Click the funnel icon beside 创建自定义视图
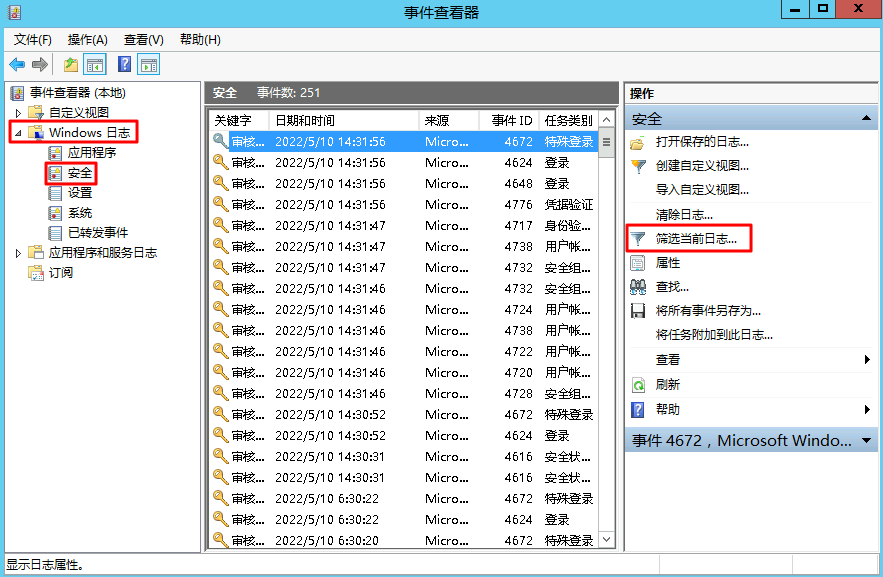883x577 pixels. 638,166
